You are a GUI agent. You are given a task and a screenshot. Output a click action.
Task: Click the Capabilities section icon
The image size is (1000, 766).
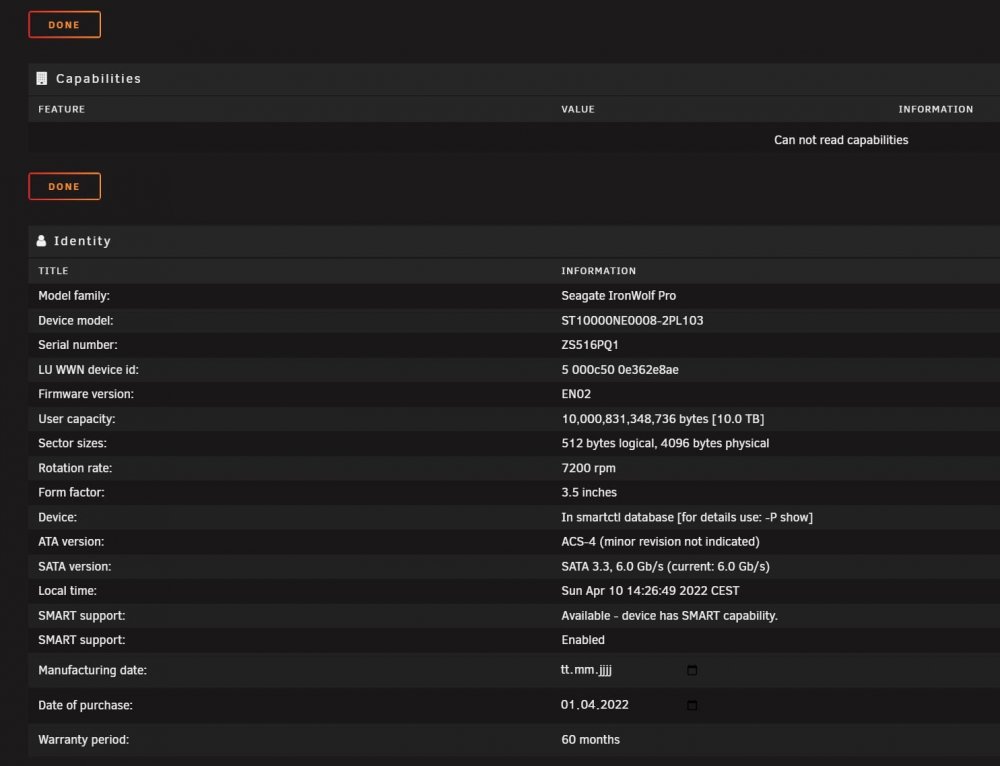[x=42, y=78]
